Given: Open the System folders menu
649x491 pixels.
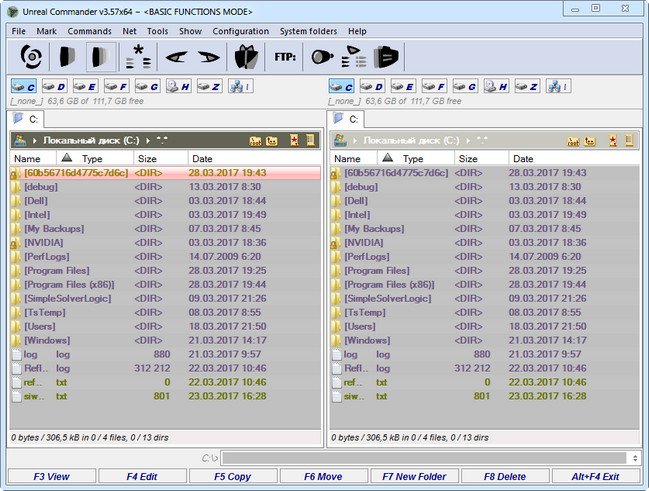Looking at the screenshot, I should pos(308,31).
